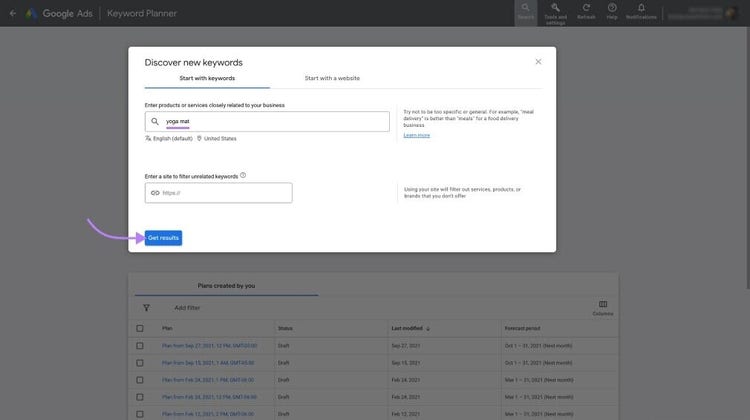Click the Keyword Planner title text
750x420 pixels.
click(x=142, y=13)
